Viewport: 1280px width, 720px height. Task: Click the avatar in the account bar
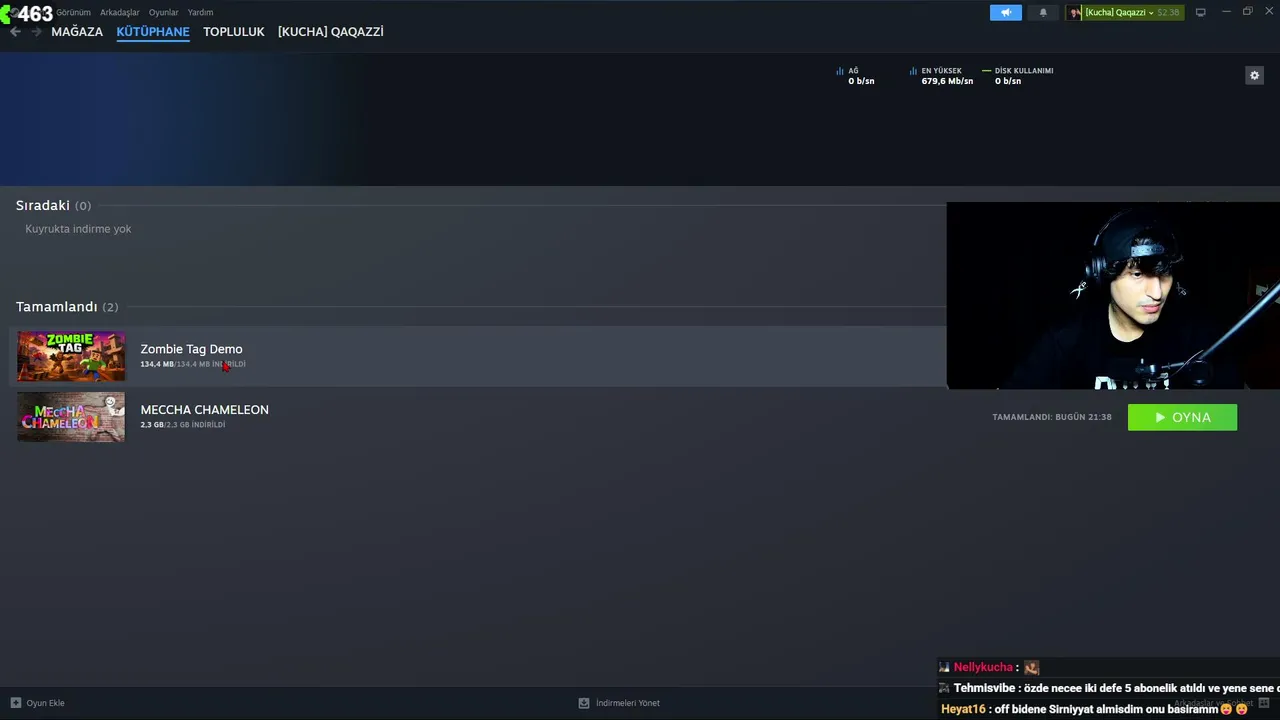pyautogui.click(x=1076, y=12)
